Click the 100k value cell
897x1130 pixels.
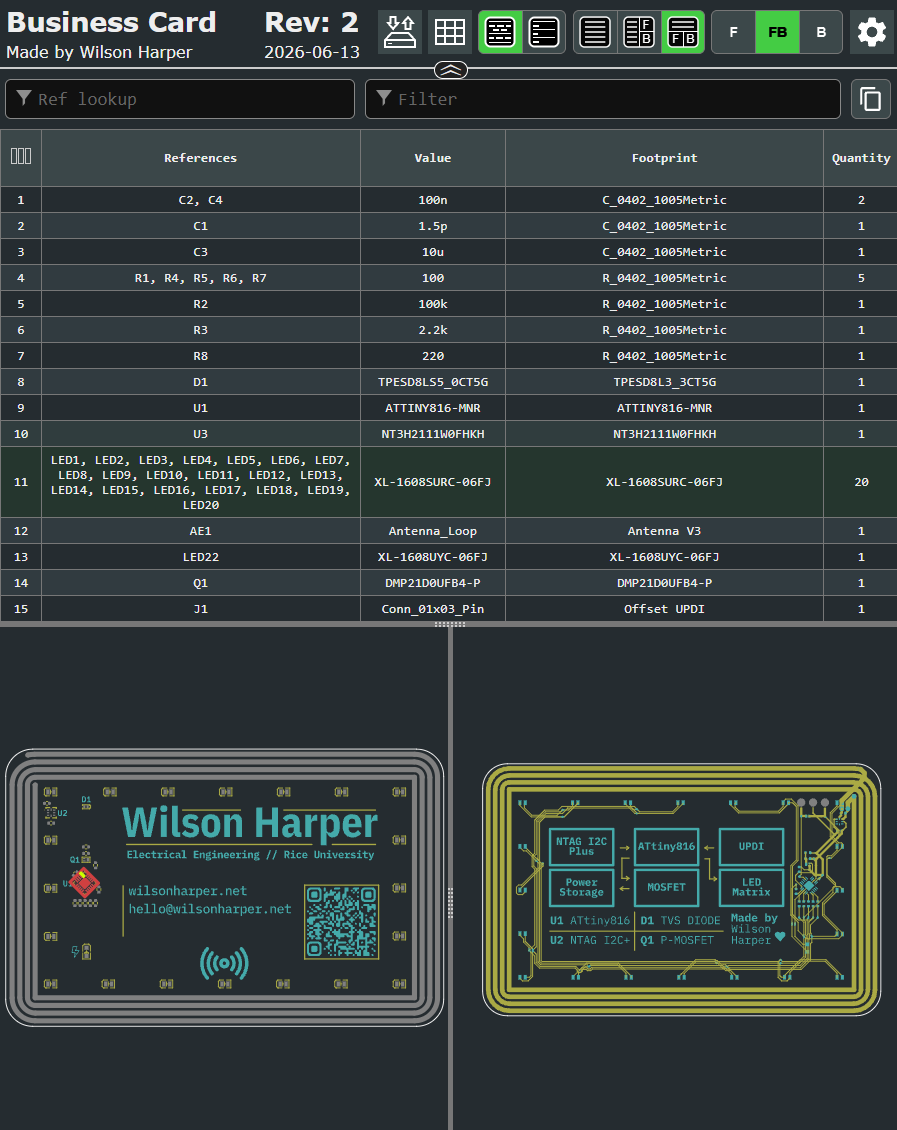tap(433, 303)
